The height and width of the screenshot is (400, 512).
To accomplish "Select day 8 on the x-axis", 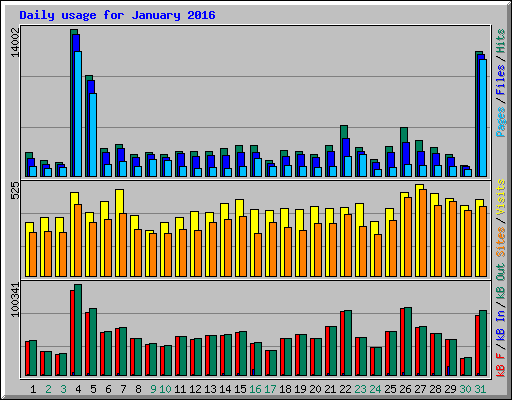I will click(x=138, y=389).
